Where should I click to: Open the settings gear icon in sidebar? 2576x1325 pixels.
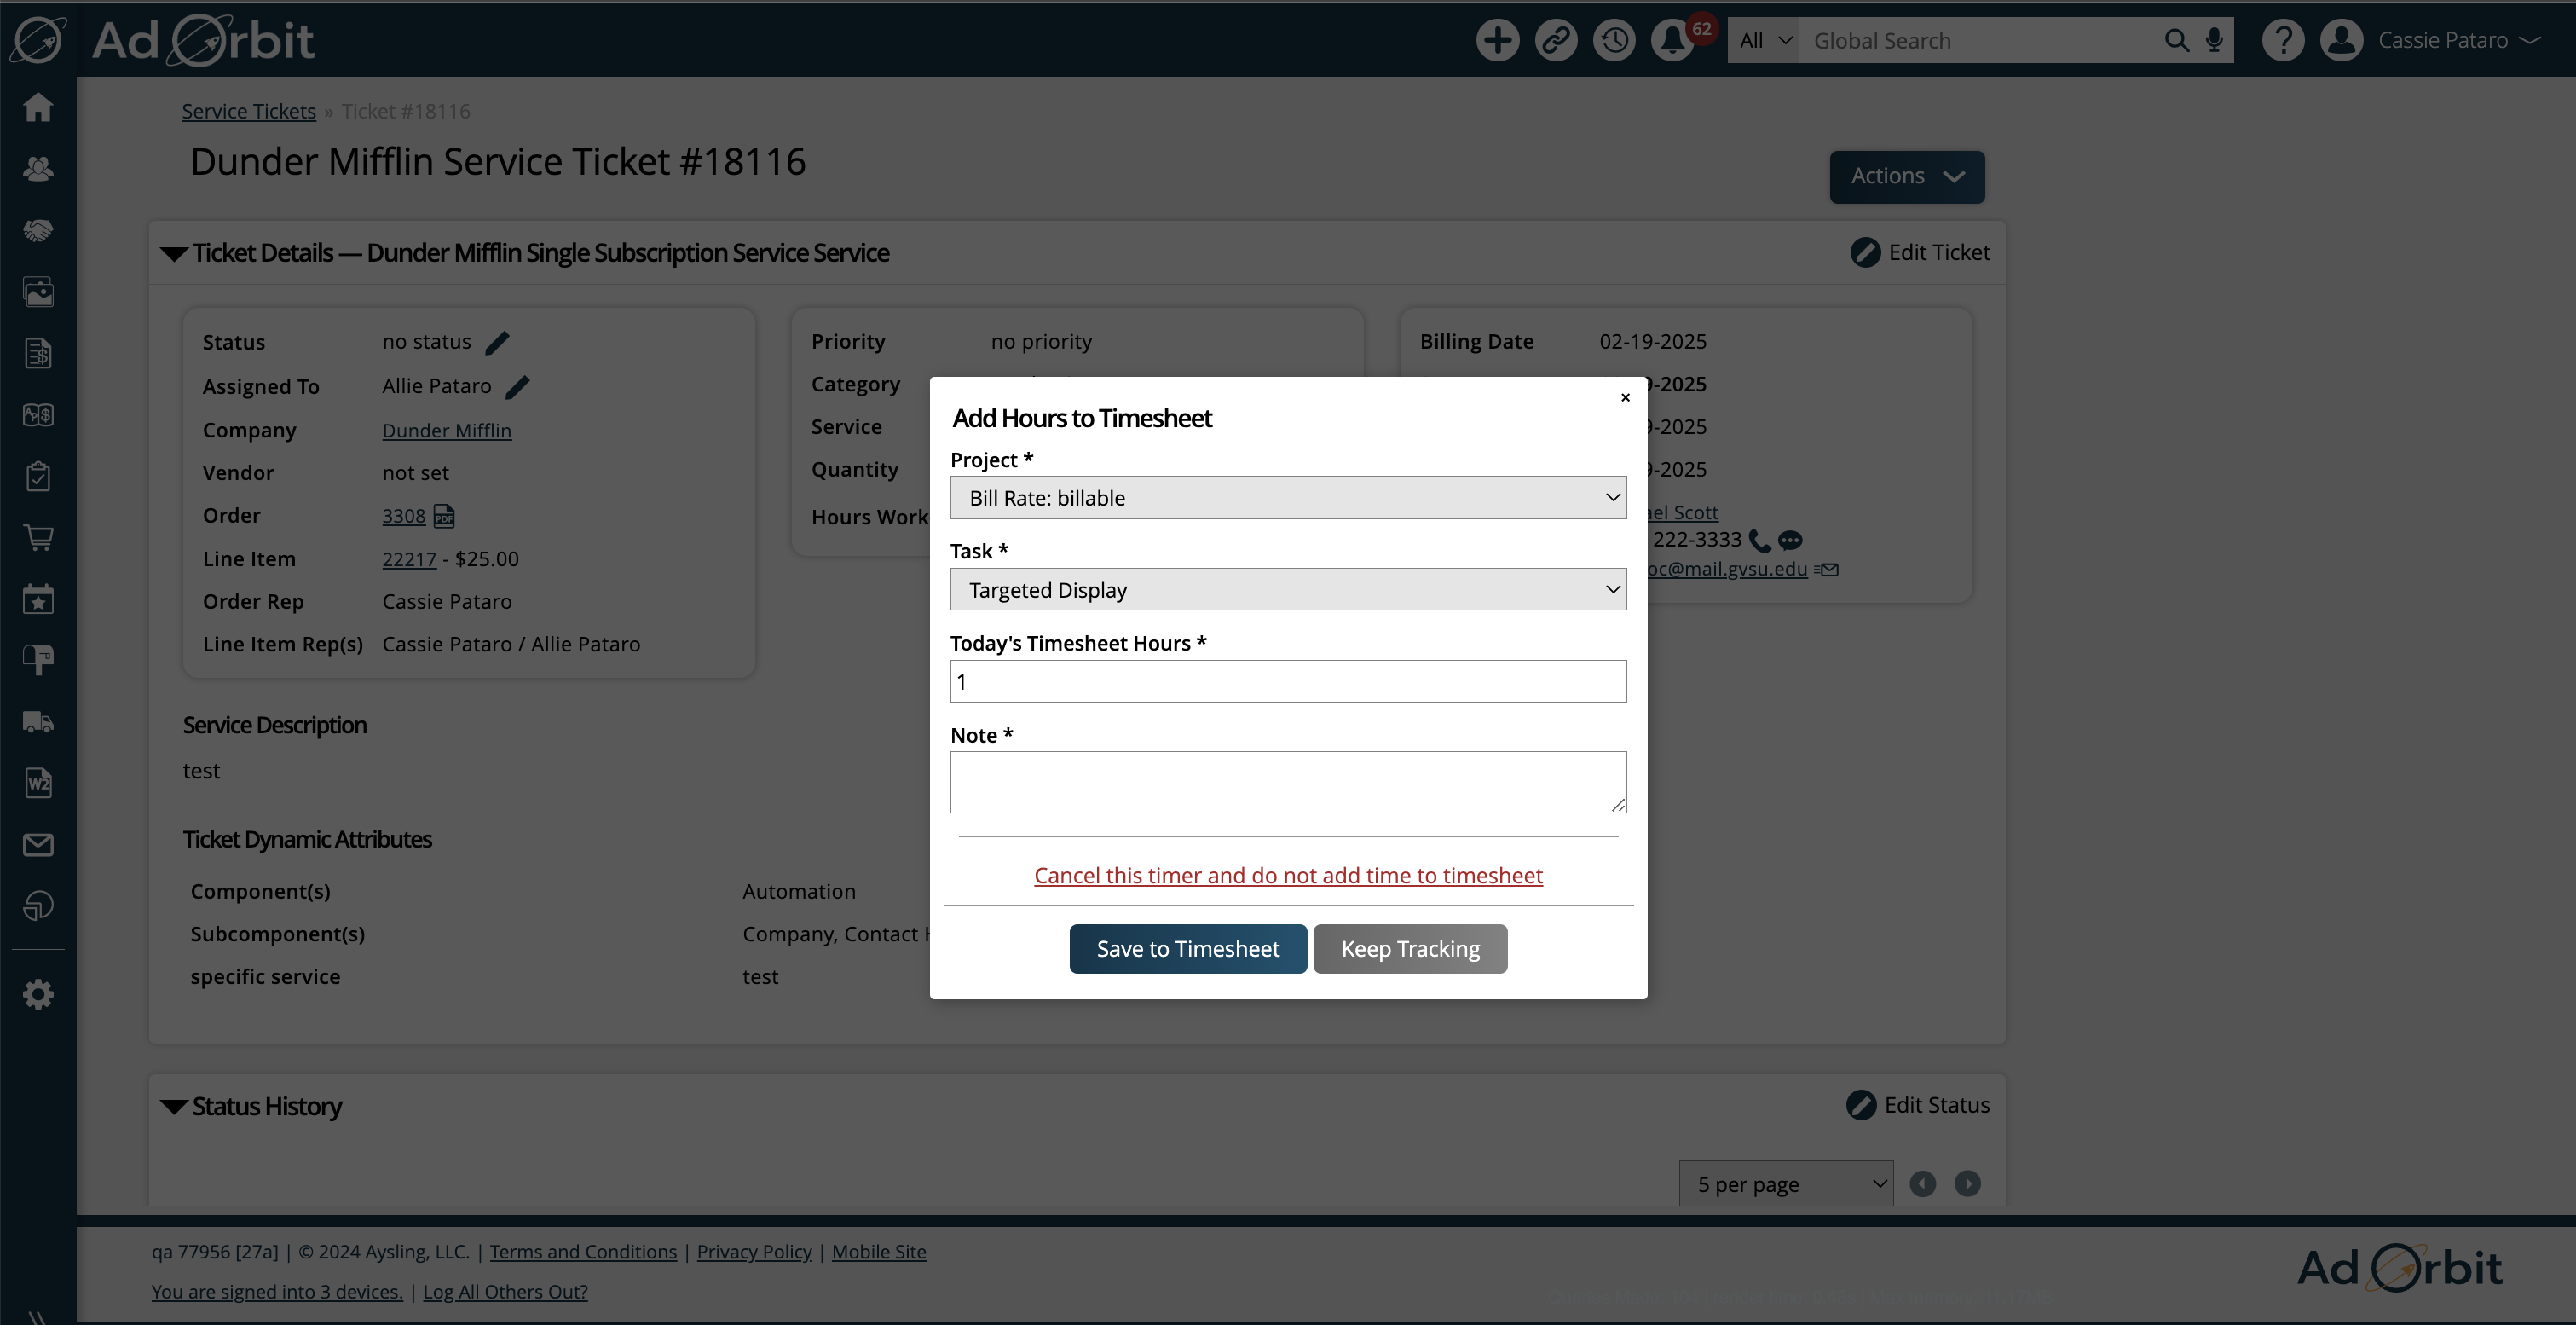point(38,994)
